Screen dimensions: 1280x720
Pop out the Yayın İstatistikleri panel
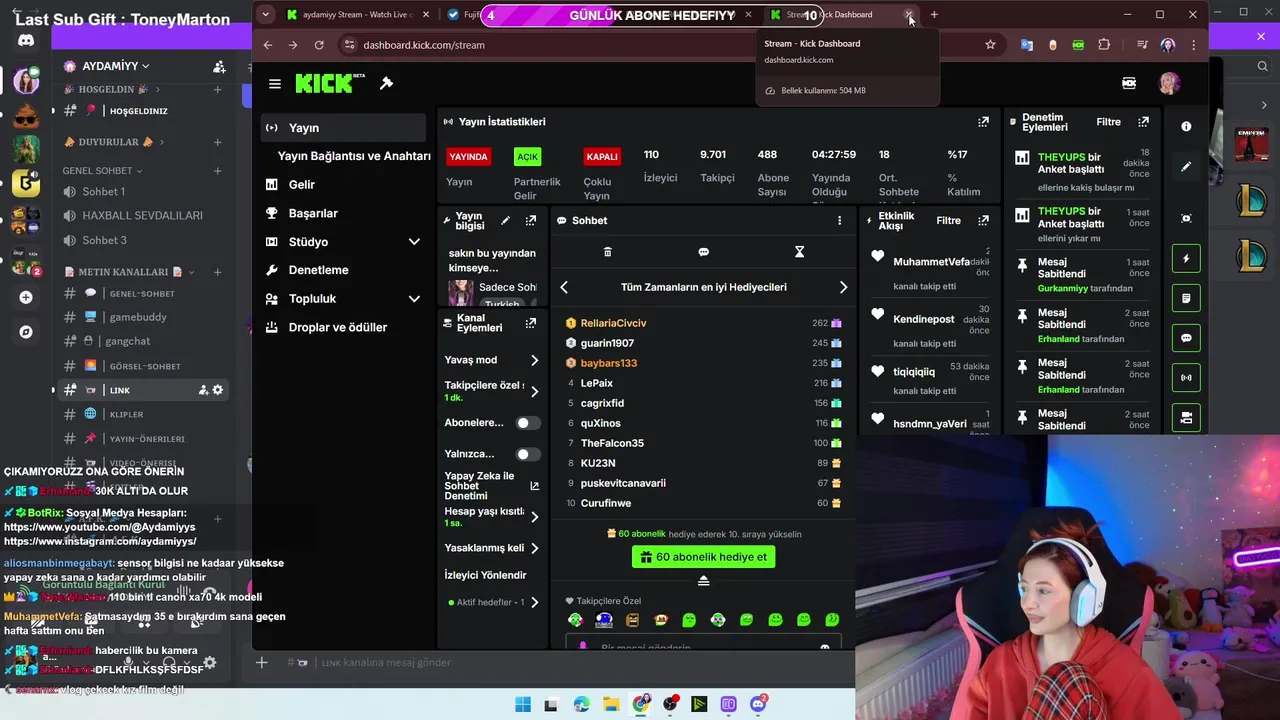point(983,122)
